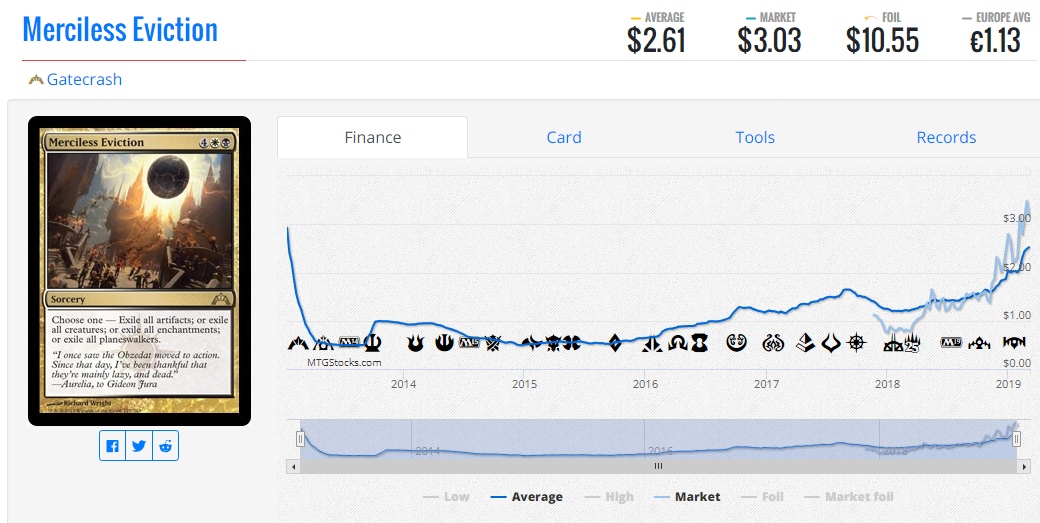The width and height of the screenshot is (1040, 523).
Task: Click the left range handle of the navigator
Action: pyautogui.click(x=300, y=438)
